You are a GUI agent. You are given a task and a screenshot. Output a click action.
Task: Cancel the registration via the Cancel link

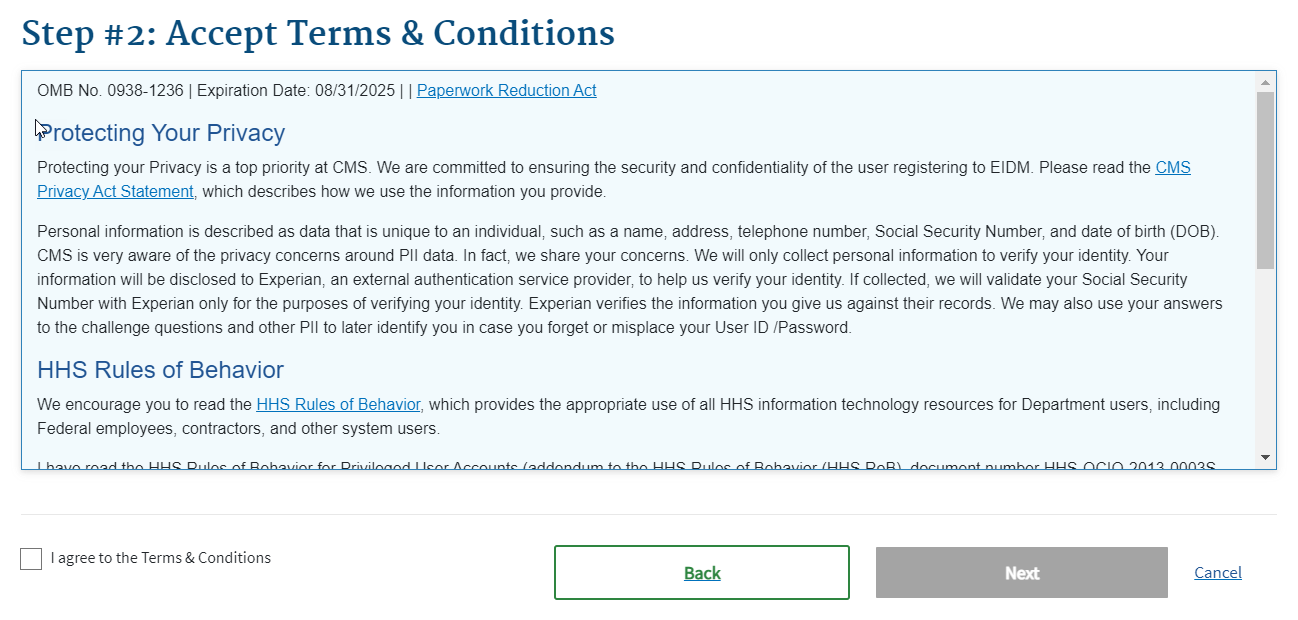click(x=1217, y=573)
